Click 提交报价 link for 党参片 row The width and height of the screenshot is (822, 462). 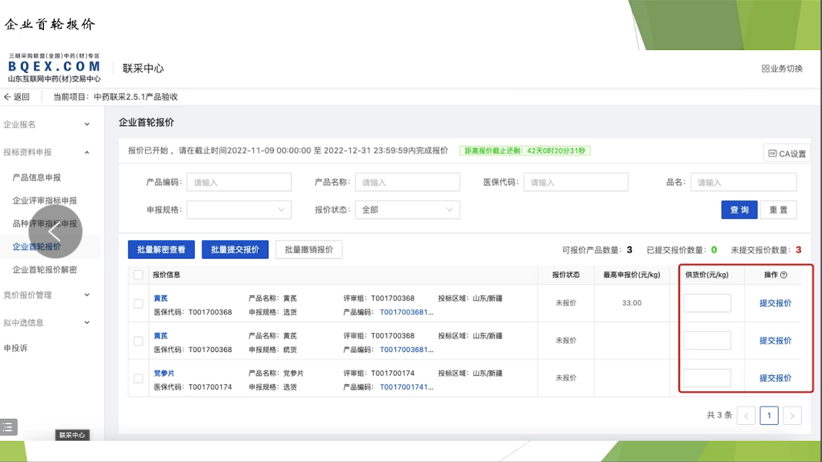click(775, 378)
